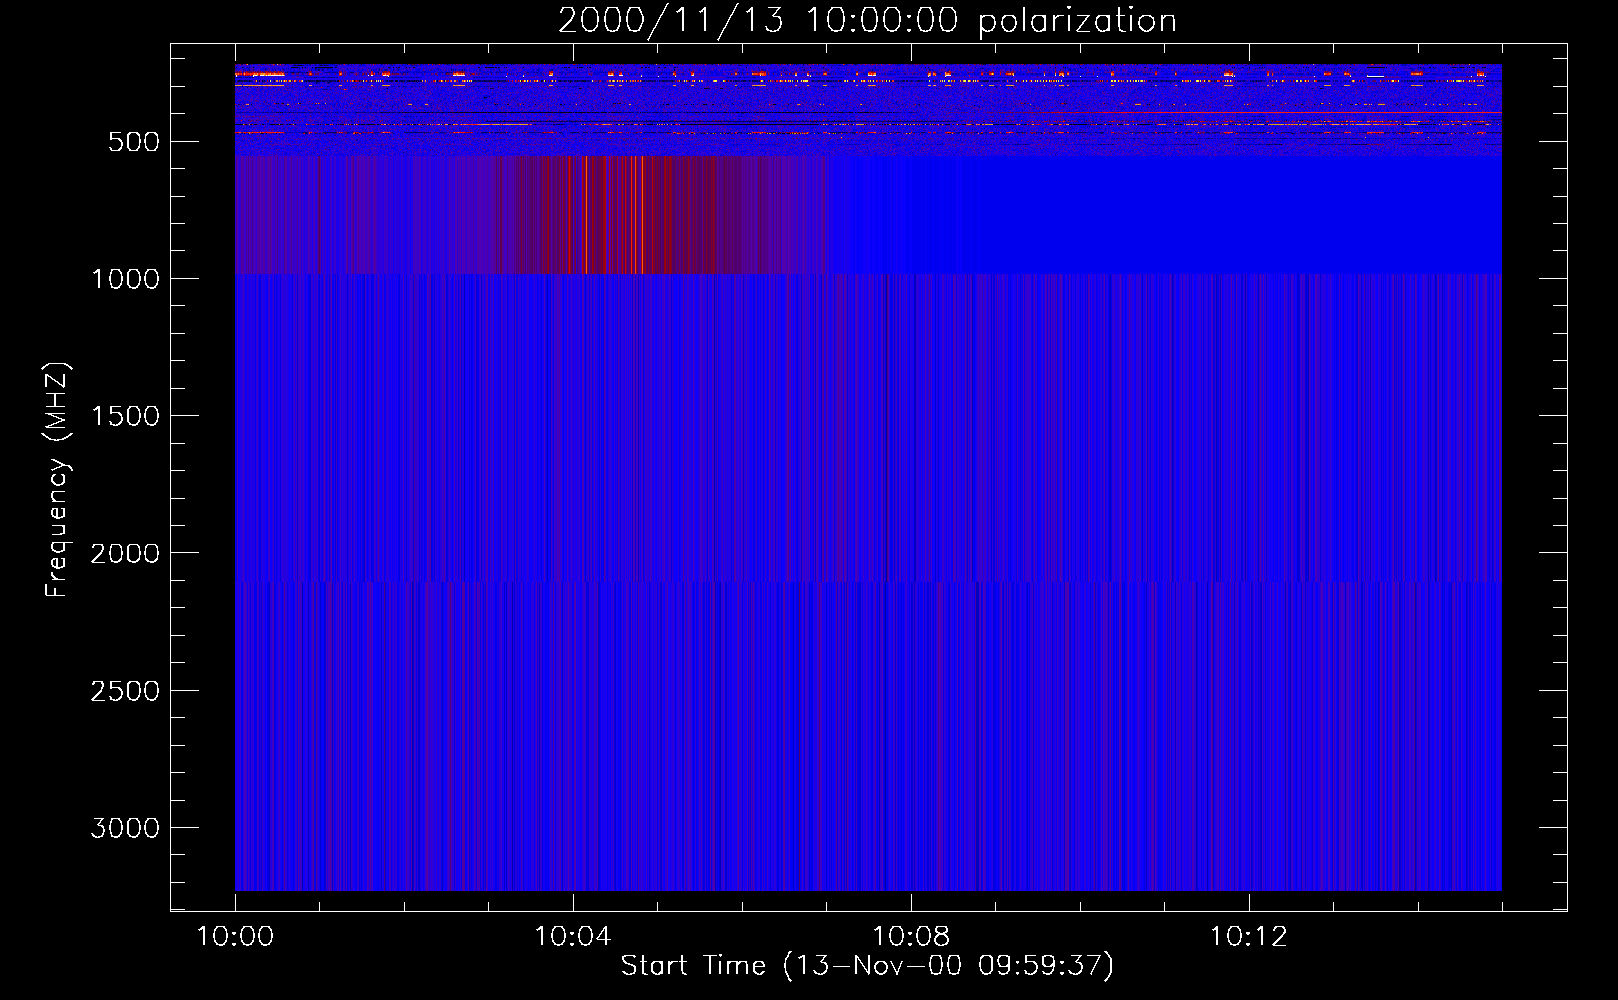
Task: Click the 2500 frequency tick label
Action: tap(124, 691)
